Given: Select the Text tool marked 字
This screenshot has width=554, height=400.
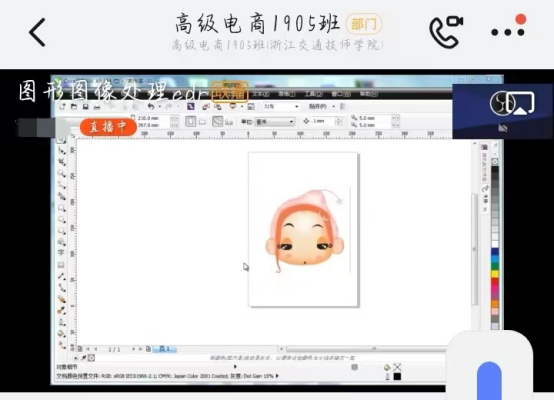Looking at the screenshot, I should tap(61, 253).
